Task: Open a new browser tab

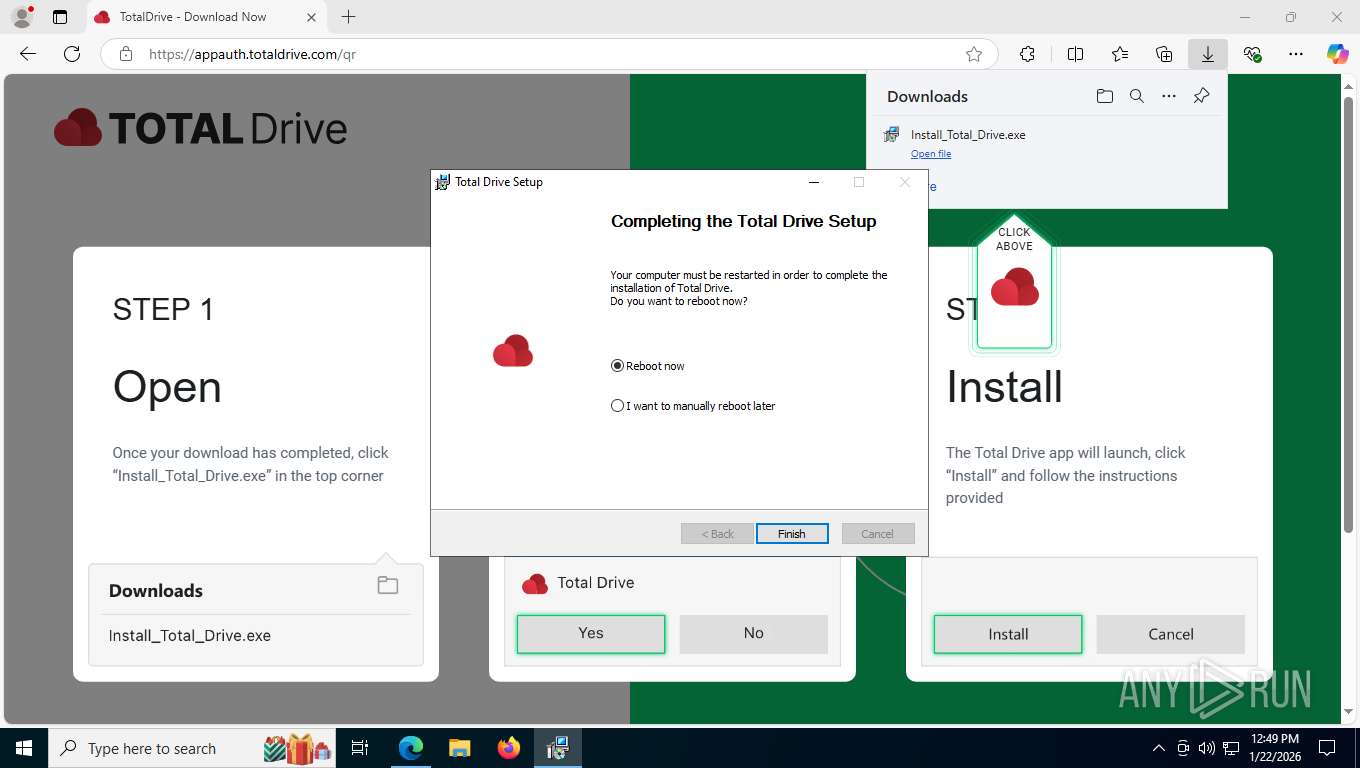Action: click(x=348, y=17)
